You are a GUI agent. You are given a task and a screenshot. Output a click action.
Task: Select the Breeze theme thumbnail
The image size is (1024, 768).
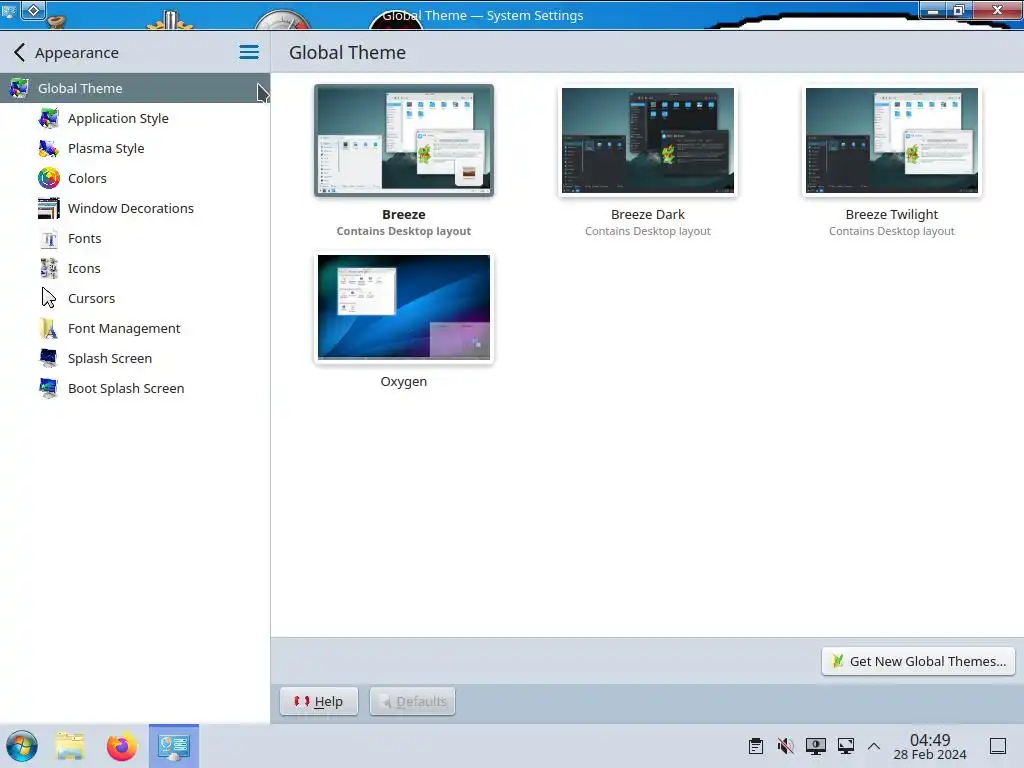click(404, 140)
